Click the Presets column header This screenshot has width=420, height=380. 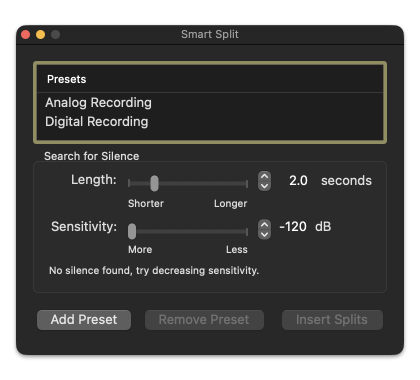pos(210,79)
